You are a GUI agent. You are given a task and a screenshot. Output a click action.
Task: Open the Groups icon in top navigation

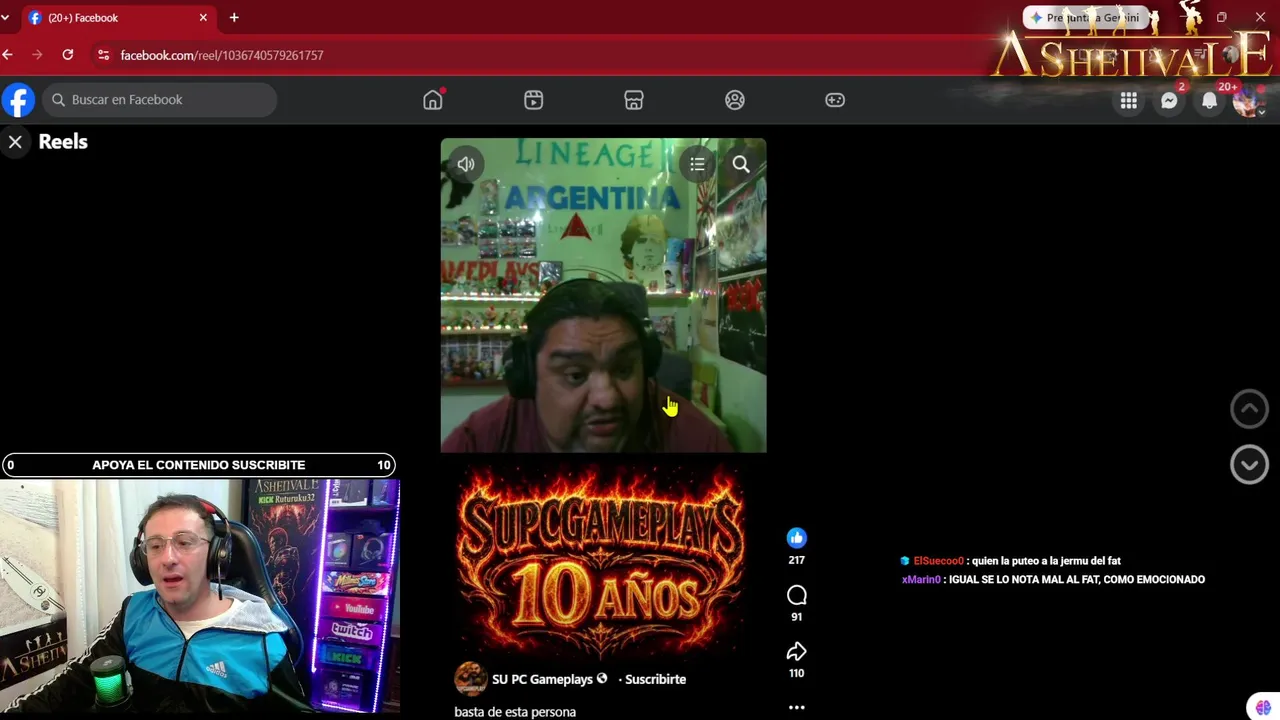pyautogui.click(x=735, y=100)
